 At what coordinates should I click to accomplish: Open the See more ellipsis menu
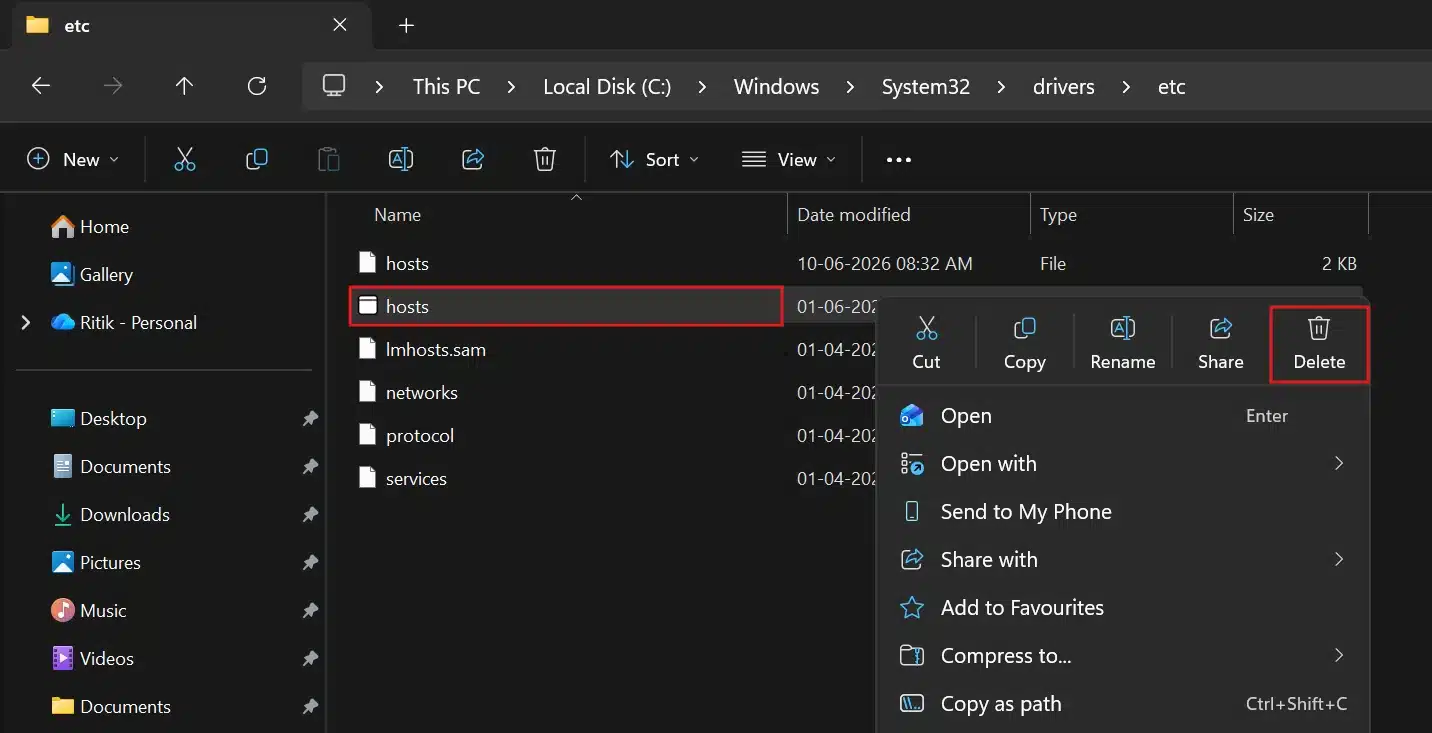(899, 160)
